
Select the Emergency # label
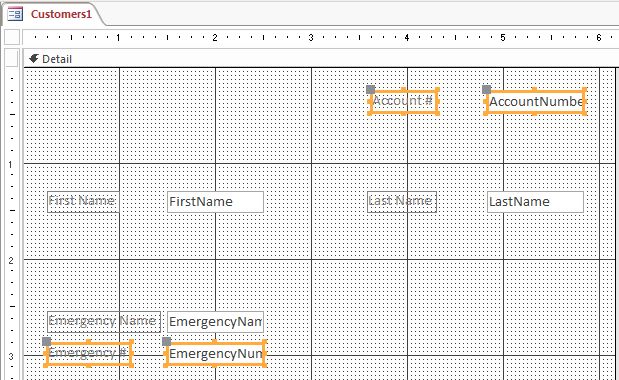[x=88, y=353]
